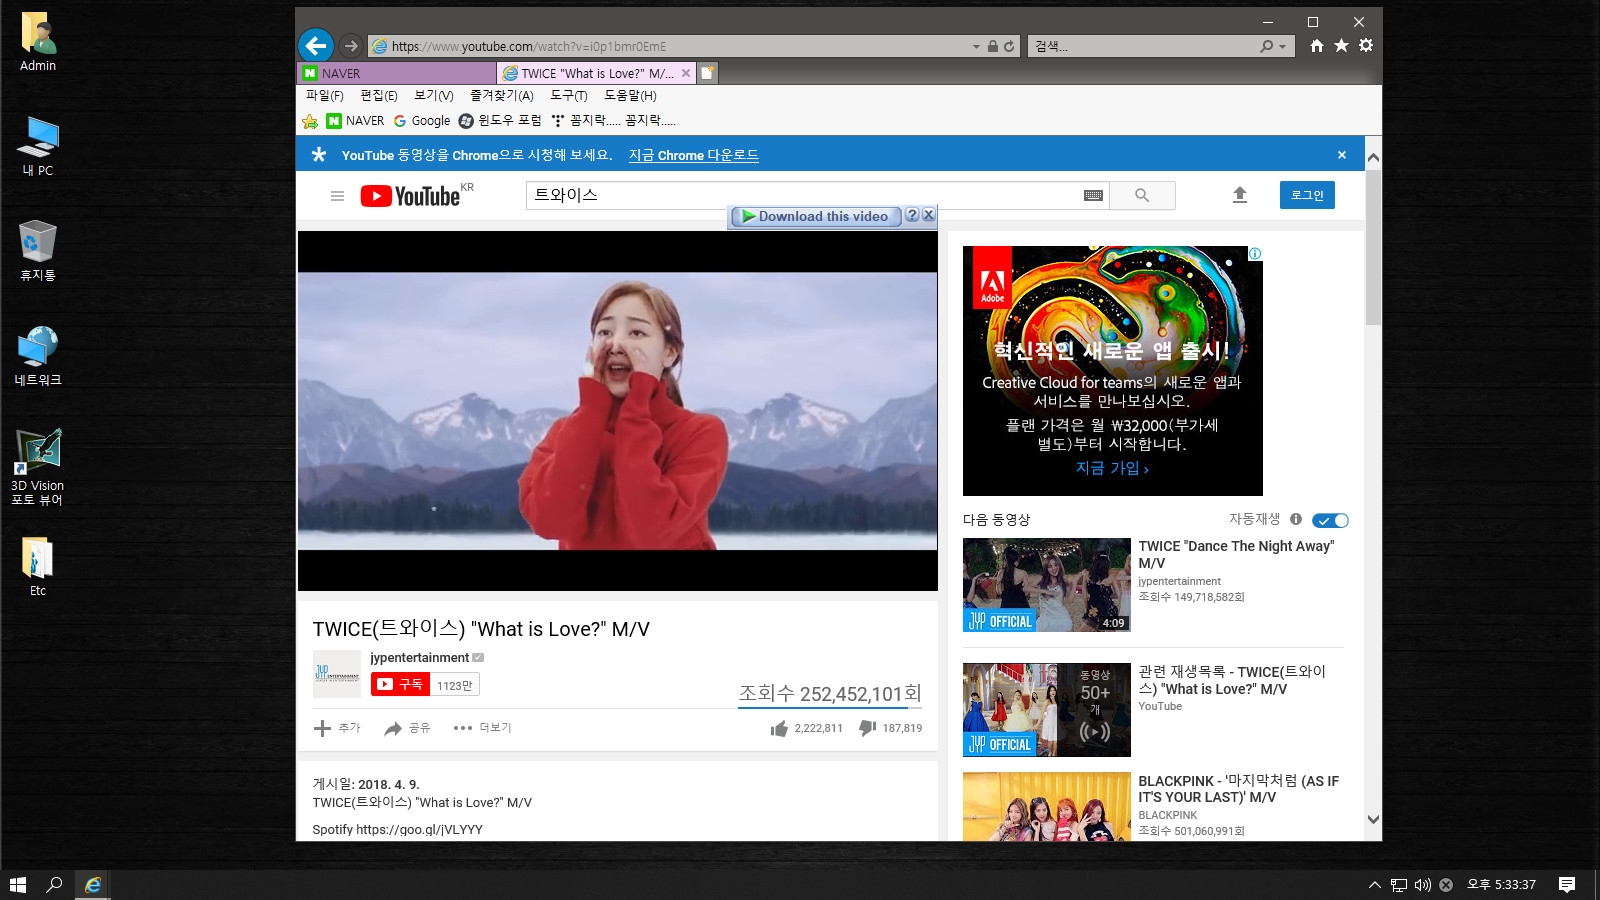Click the browser forward arrow button

click(x=350, y=46)
